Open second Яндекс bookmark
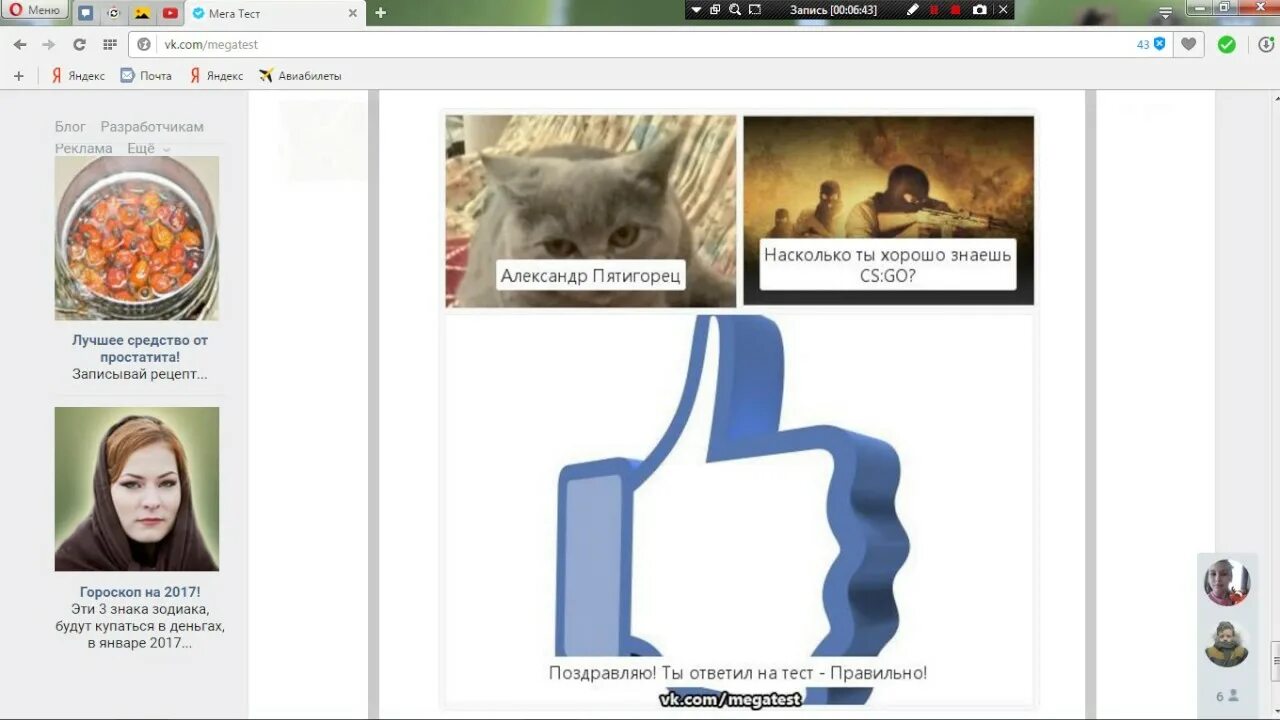Image resolution: width=1280 pixels, height=720 pixels. click(x=216, y=75)
